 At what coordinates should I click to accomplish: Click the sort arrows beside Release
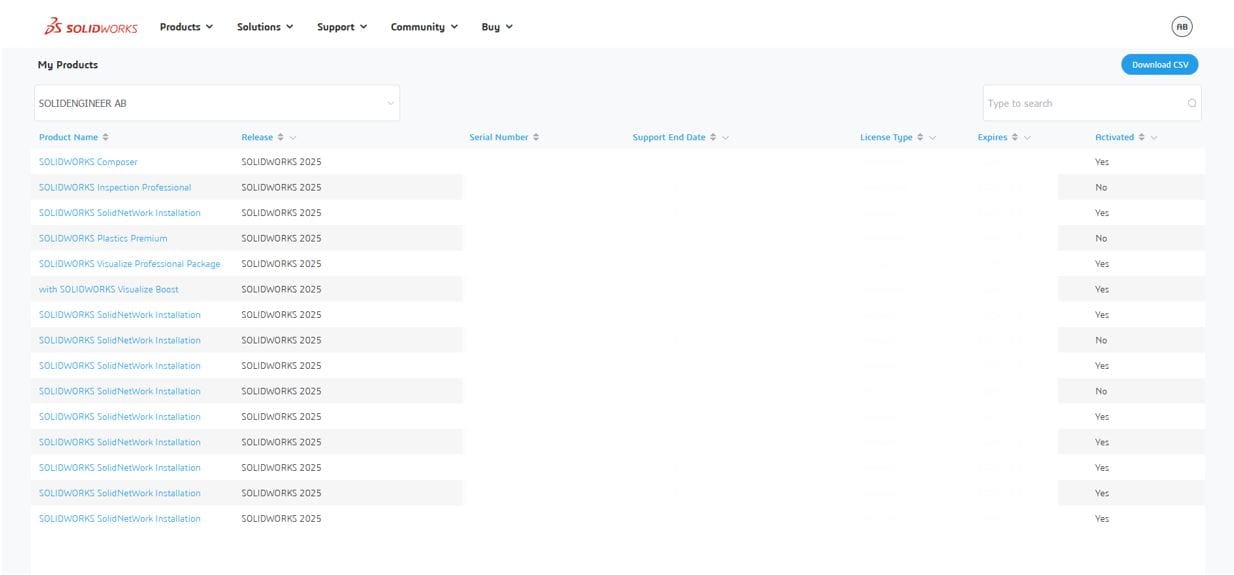coord(281,137)
